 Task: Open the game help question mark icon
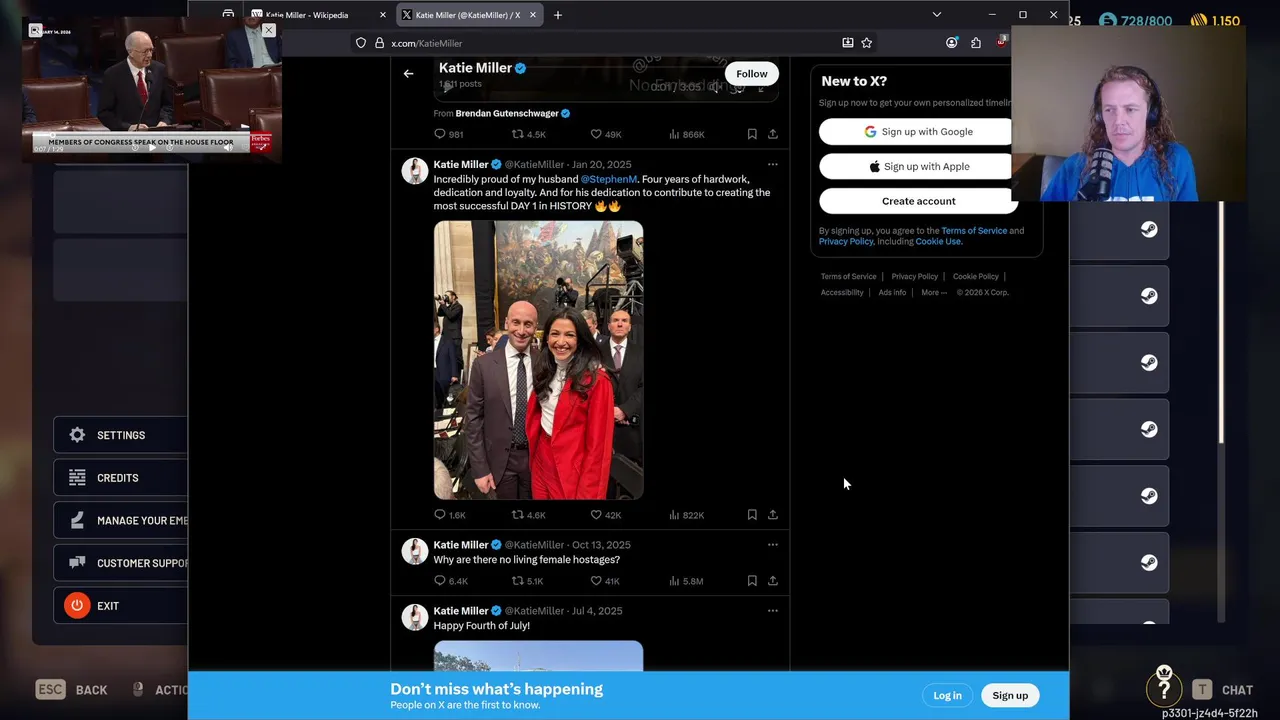click(x=1164, y=688)
